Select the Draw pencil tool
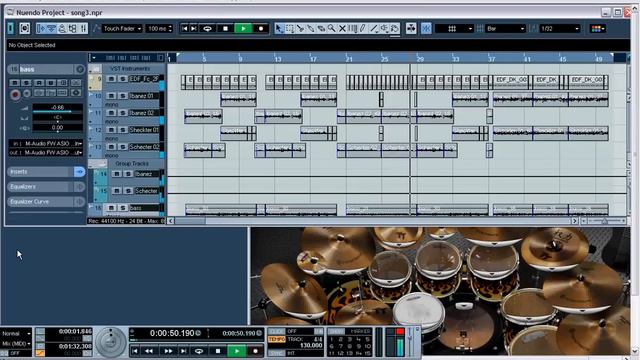The image size is (640, 360). (x=363, y=29)
